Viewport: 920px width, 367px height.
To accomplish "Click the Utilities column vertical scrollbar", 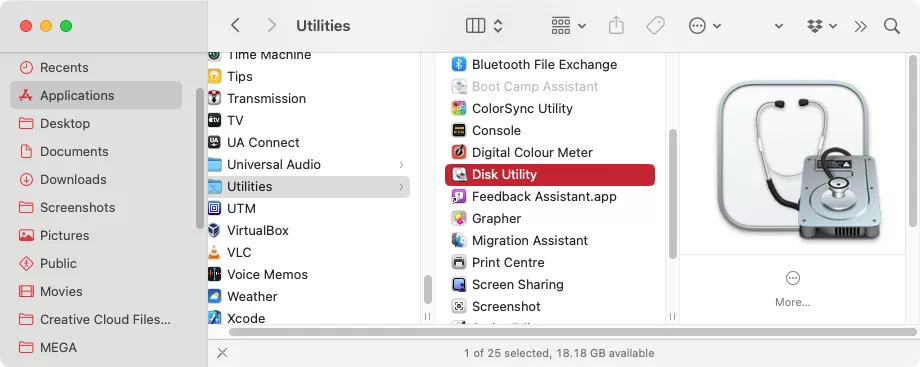I will 672,194.
